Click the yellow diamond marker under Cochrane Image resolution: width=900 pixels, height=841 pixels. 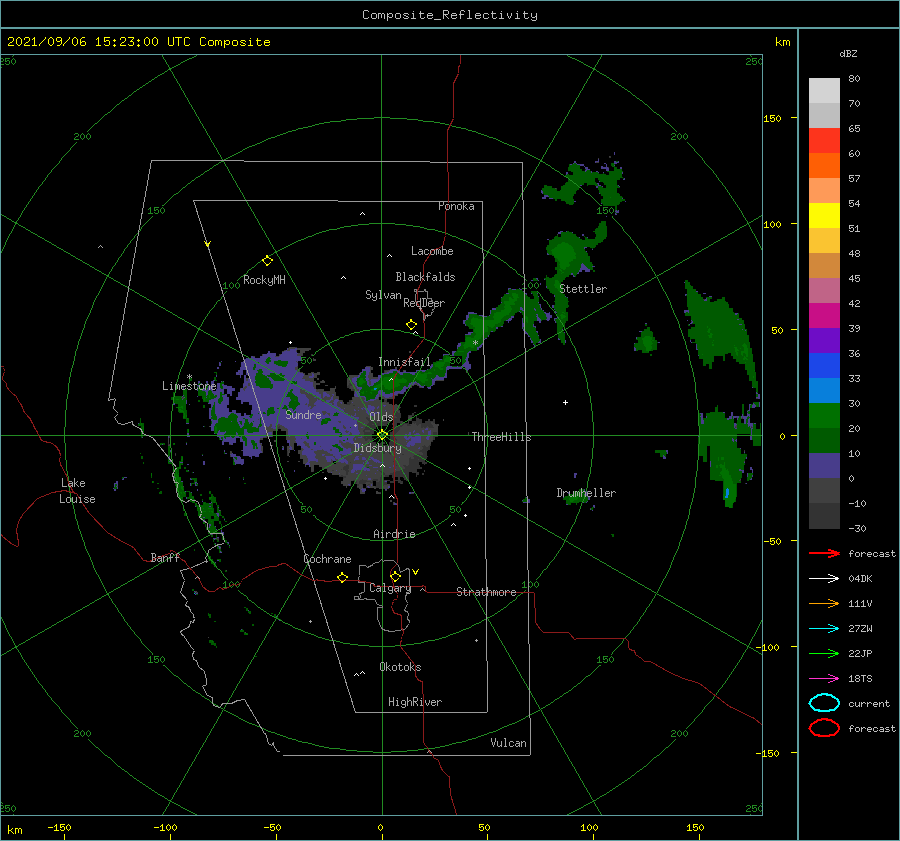tap(343, 577)
